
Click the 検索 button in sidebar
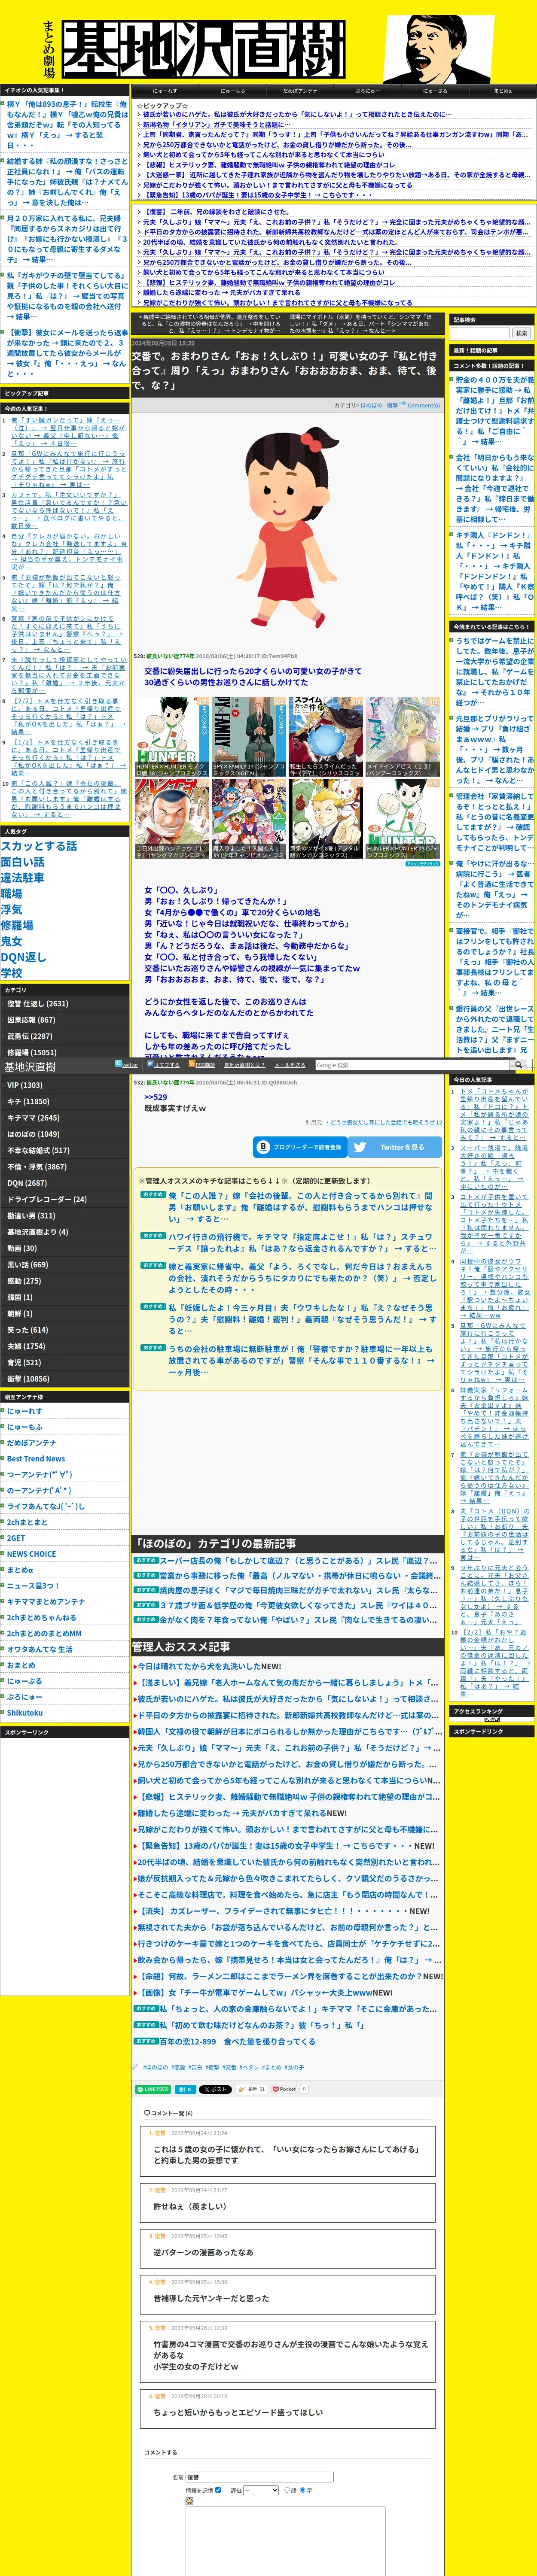coord(521,333)
